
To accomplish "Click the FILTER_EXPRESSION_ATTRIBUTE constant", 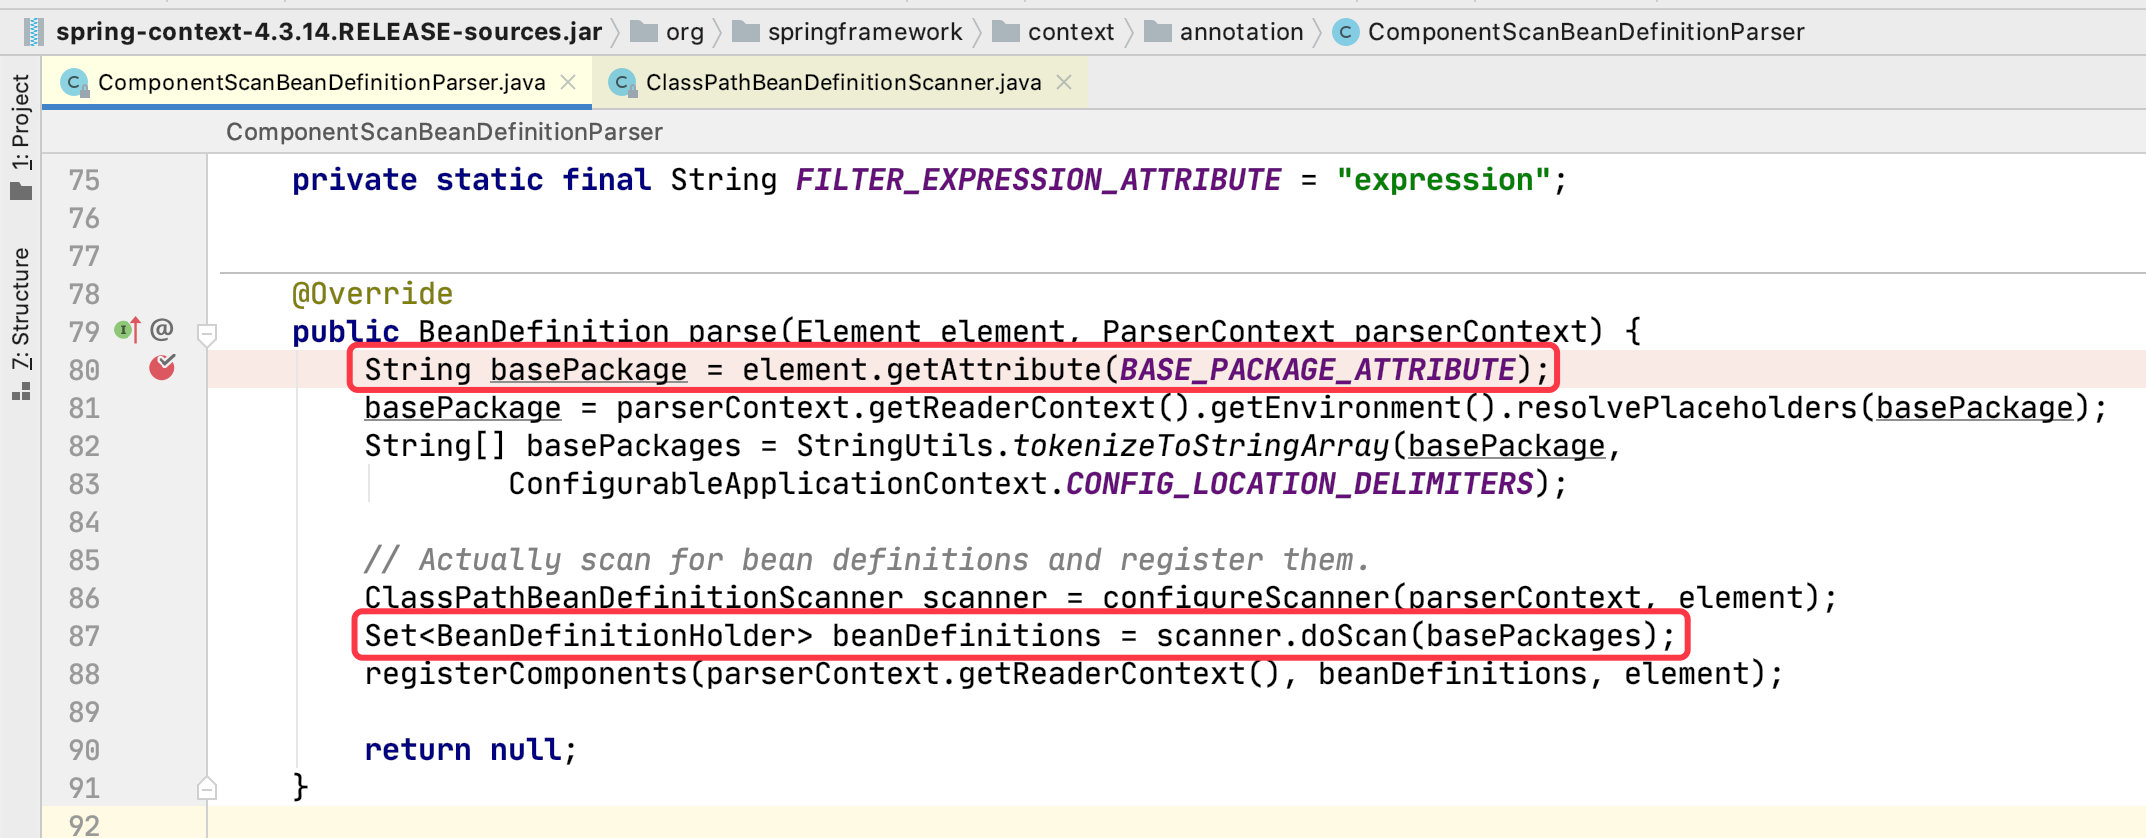I will [1038, 180].
